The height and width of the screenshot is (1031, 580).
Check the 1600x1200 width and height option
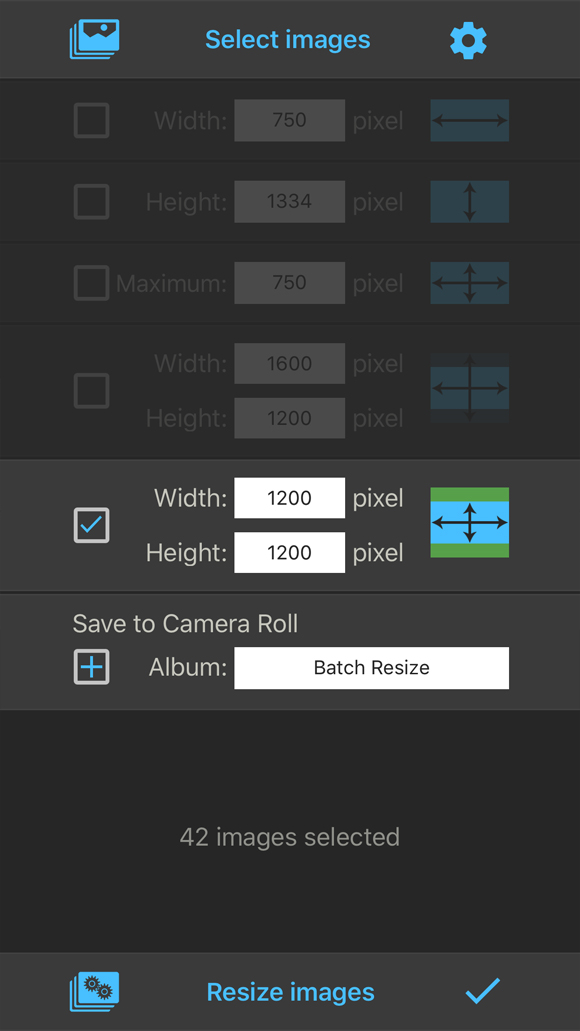point(91,391)
